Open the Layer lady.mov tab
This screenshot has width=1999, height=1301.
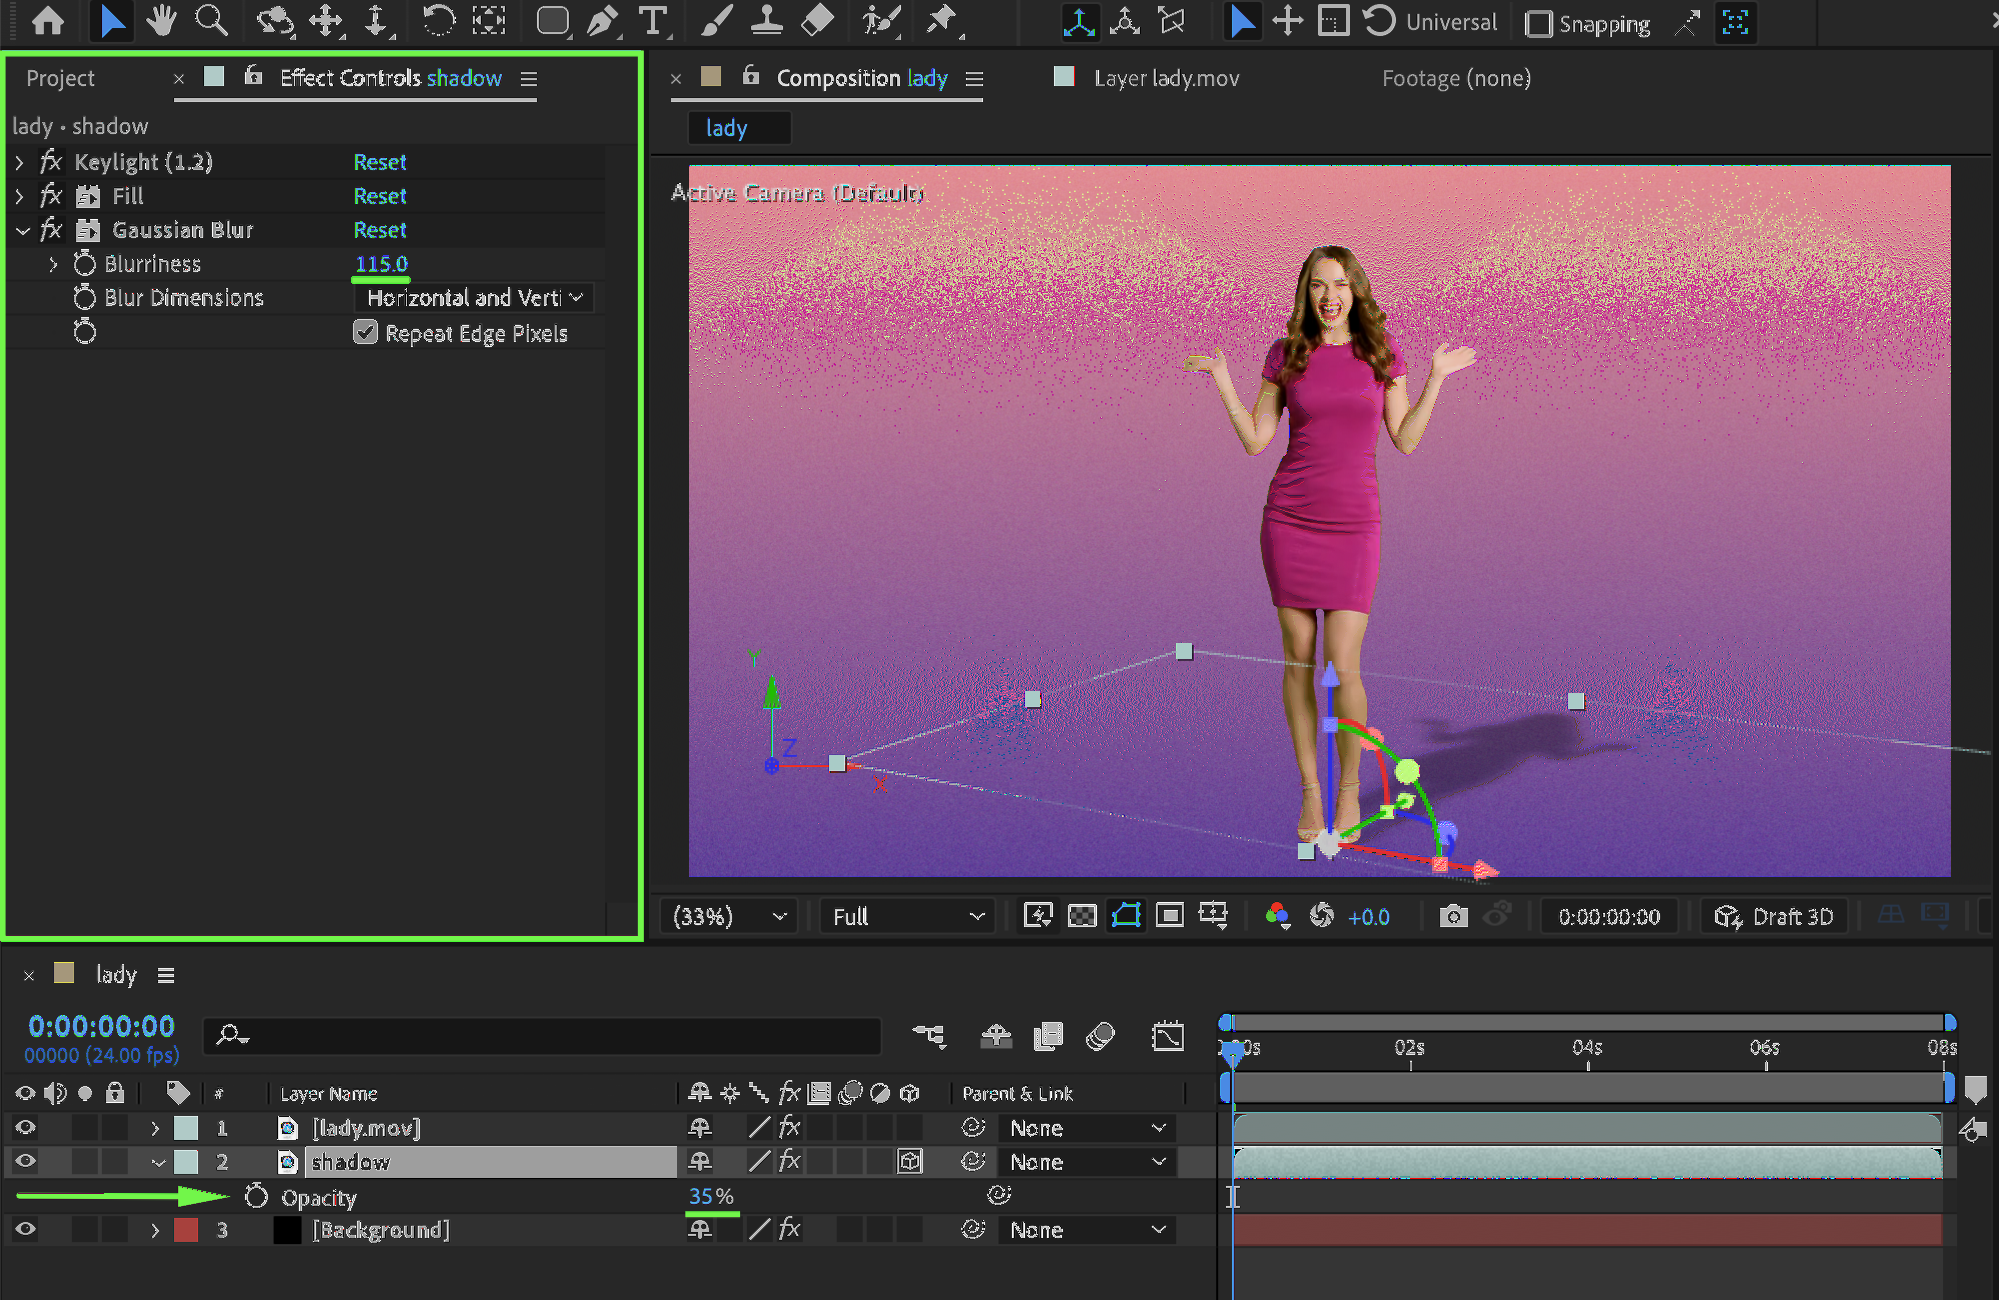(x=1166, y=78)
